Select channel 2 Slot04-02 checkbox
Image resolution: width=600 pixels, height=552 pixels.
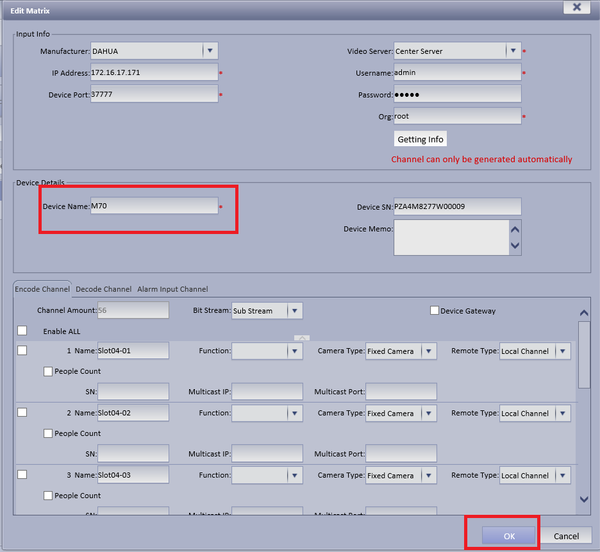(22, 412)
